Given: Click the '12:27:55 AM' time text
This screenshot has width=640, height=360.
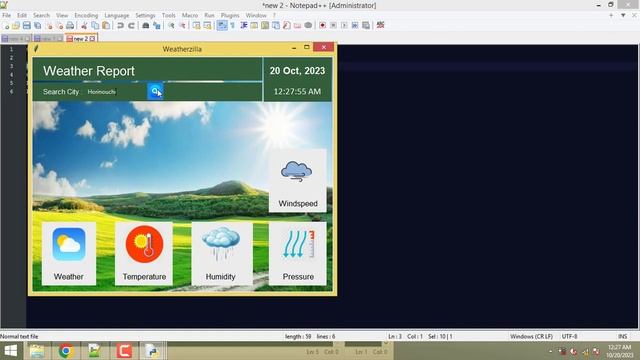Looking at the screenshot, I should point(297,91).
